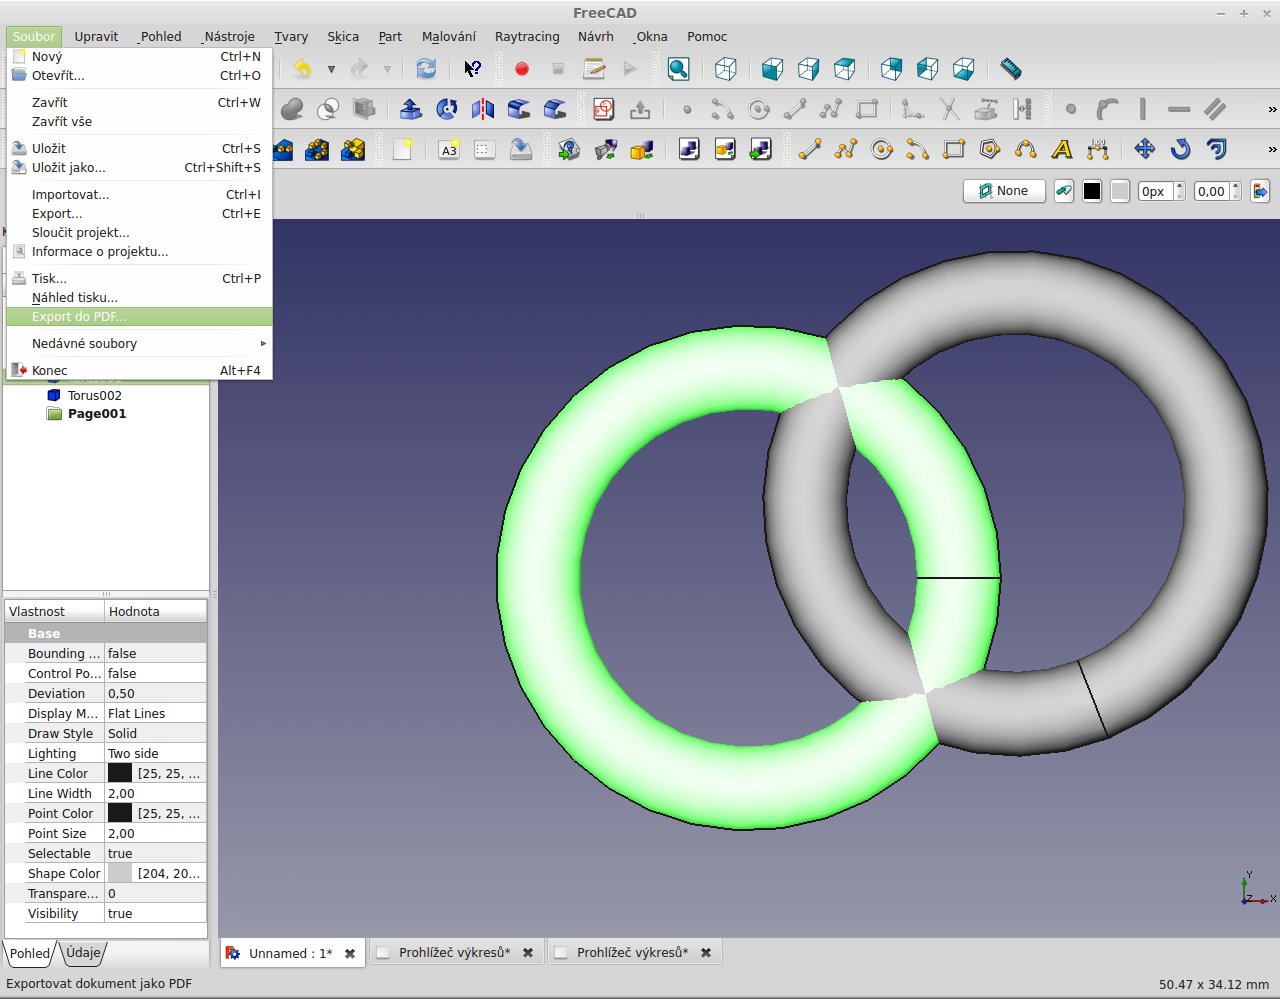Click the Refresh document icon

point(426,69)
